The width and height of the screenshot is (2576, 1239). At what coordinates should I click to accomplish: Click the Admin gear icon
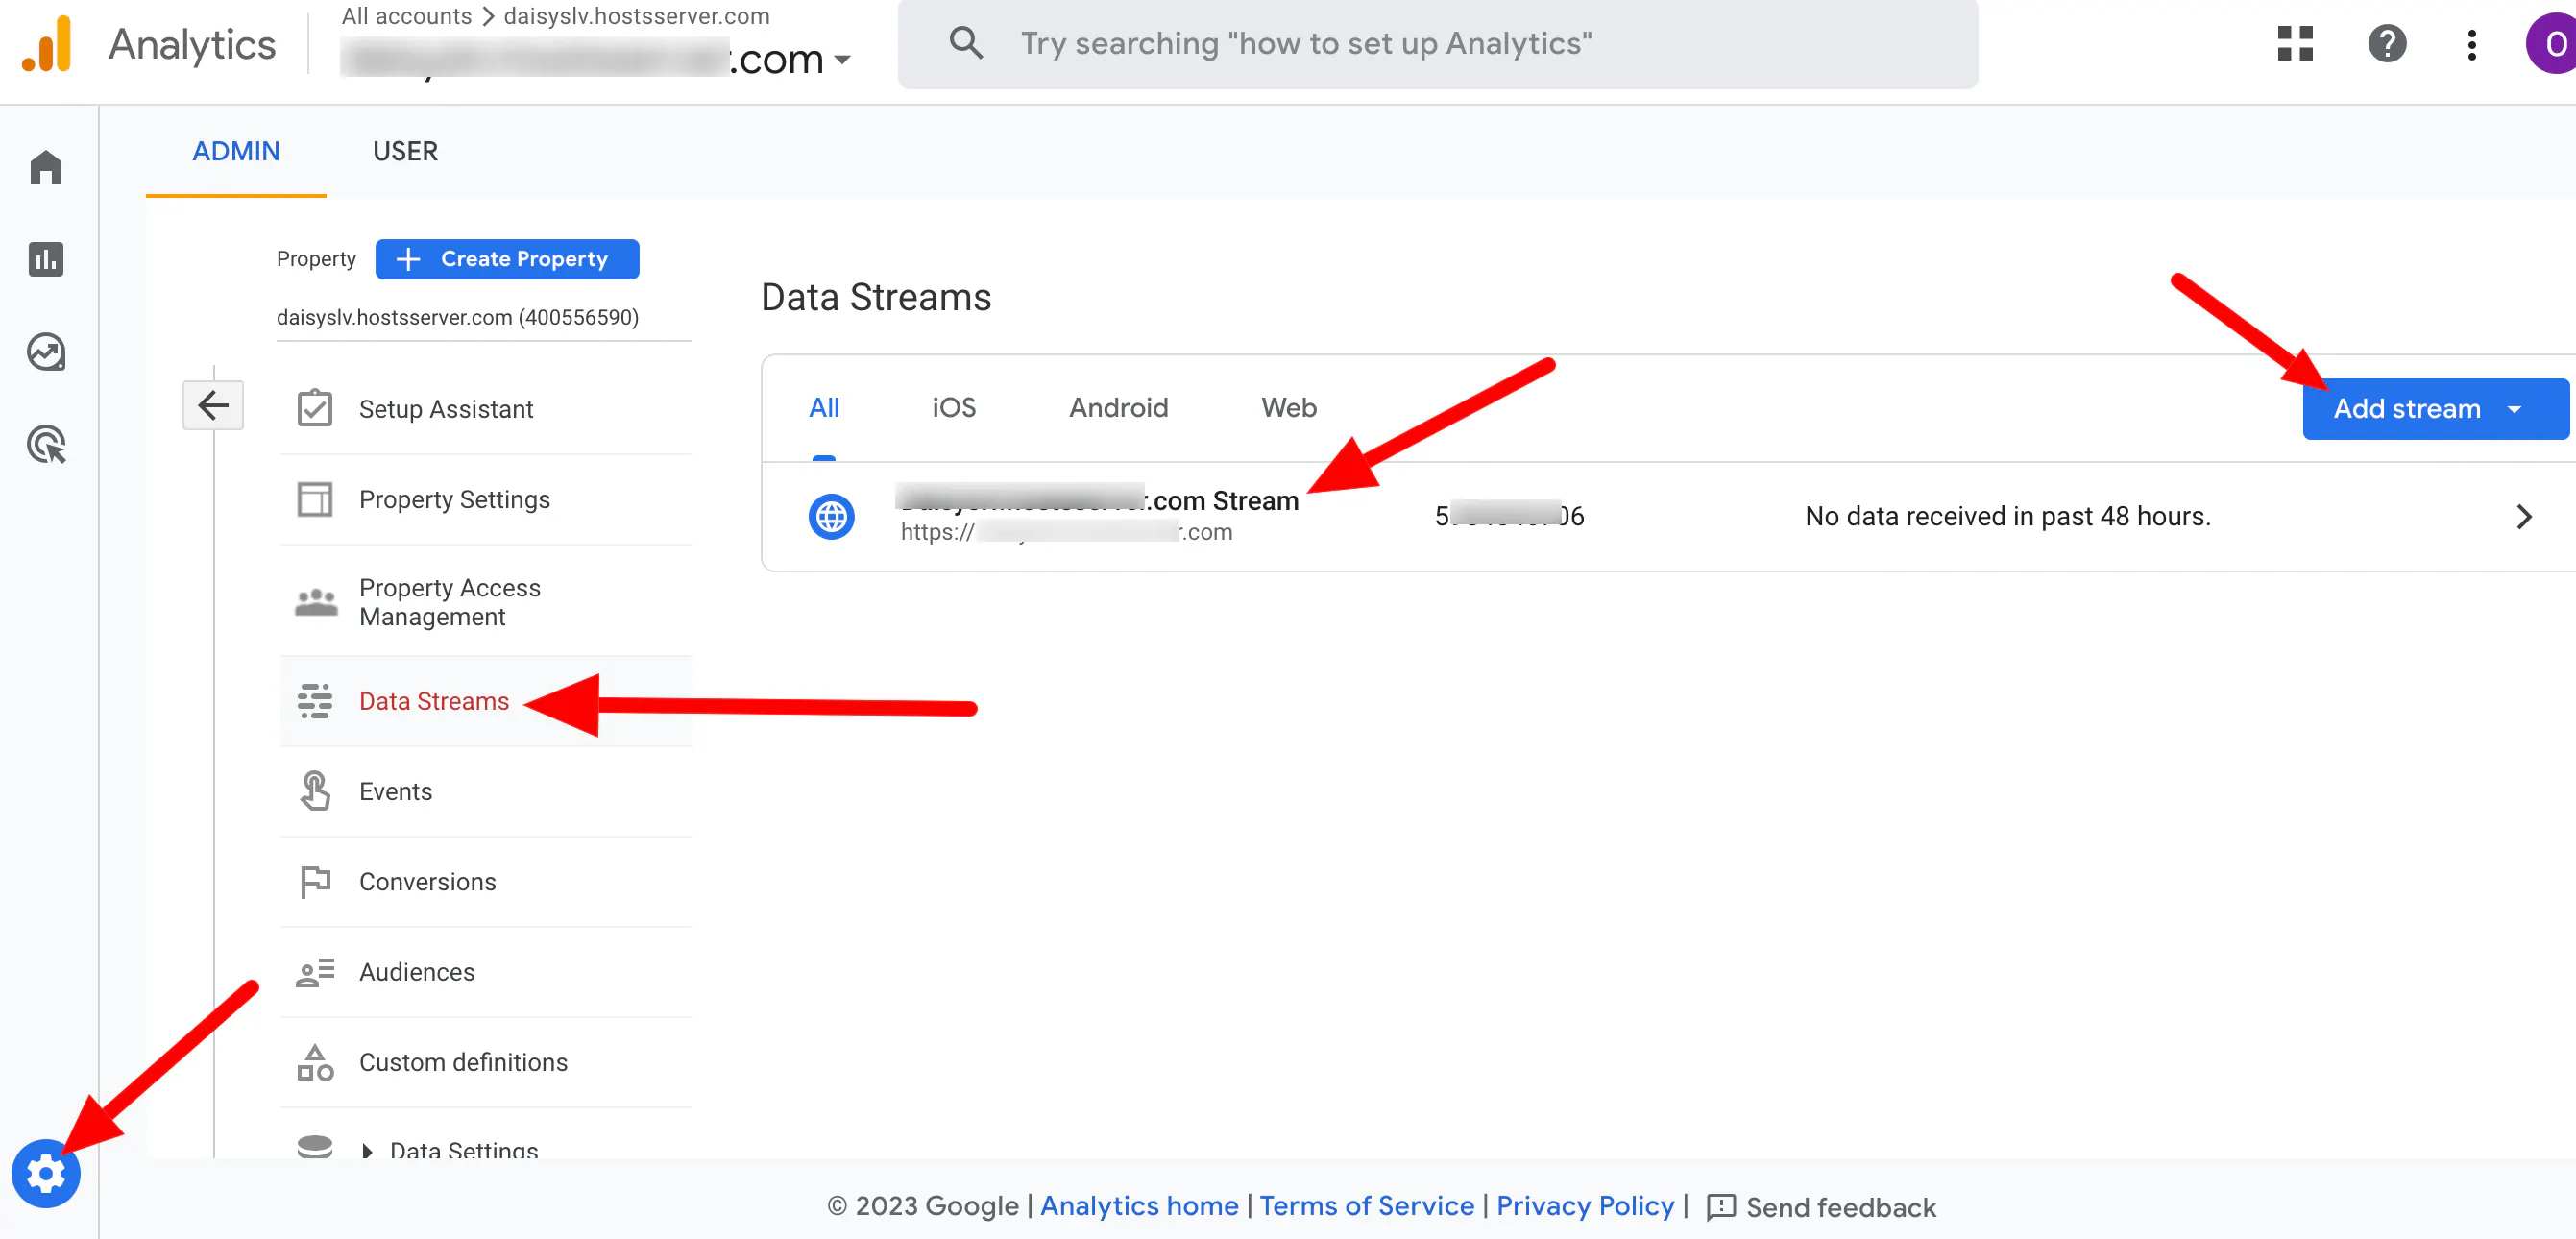46,1173
